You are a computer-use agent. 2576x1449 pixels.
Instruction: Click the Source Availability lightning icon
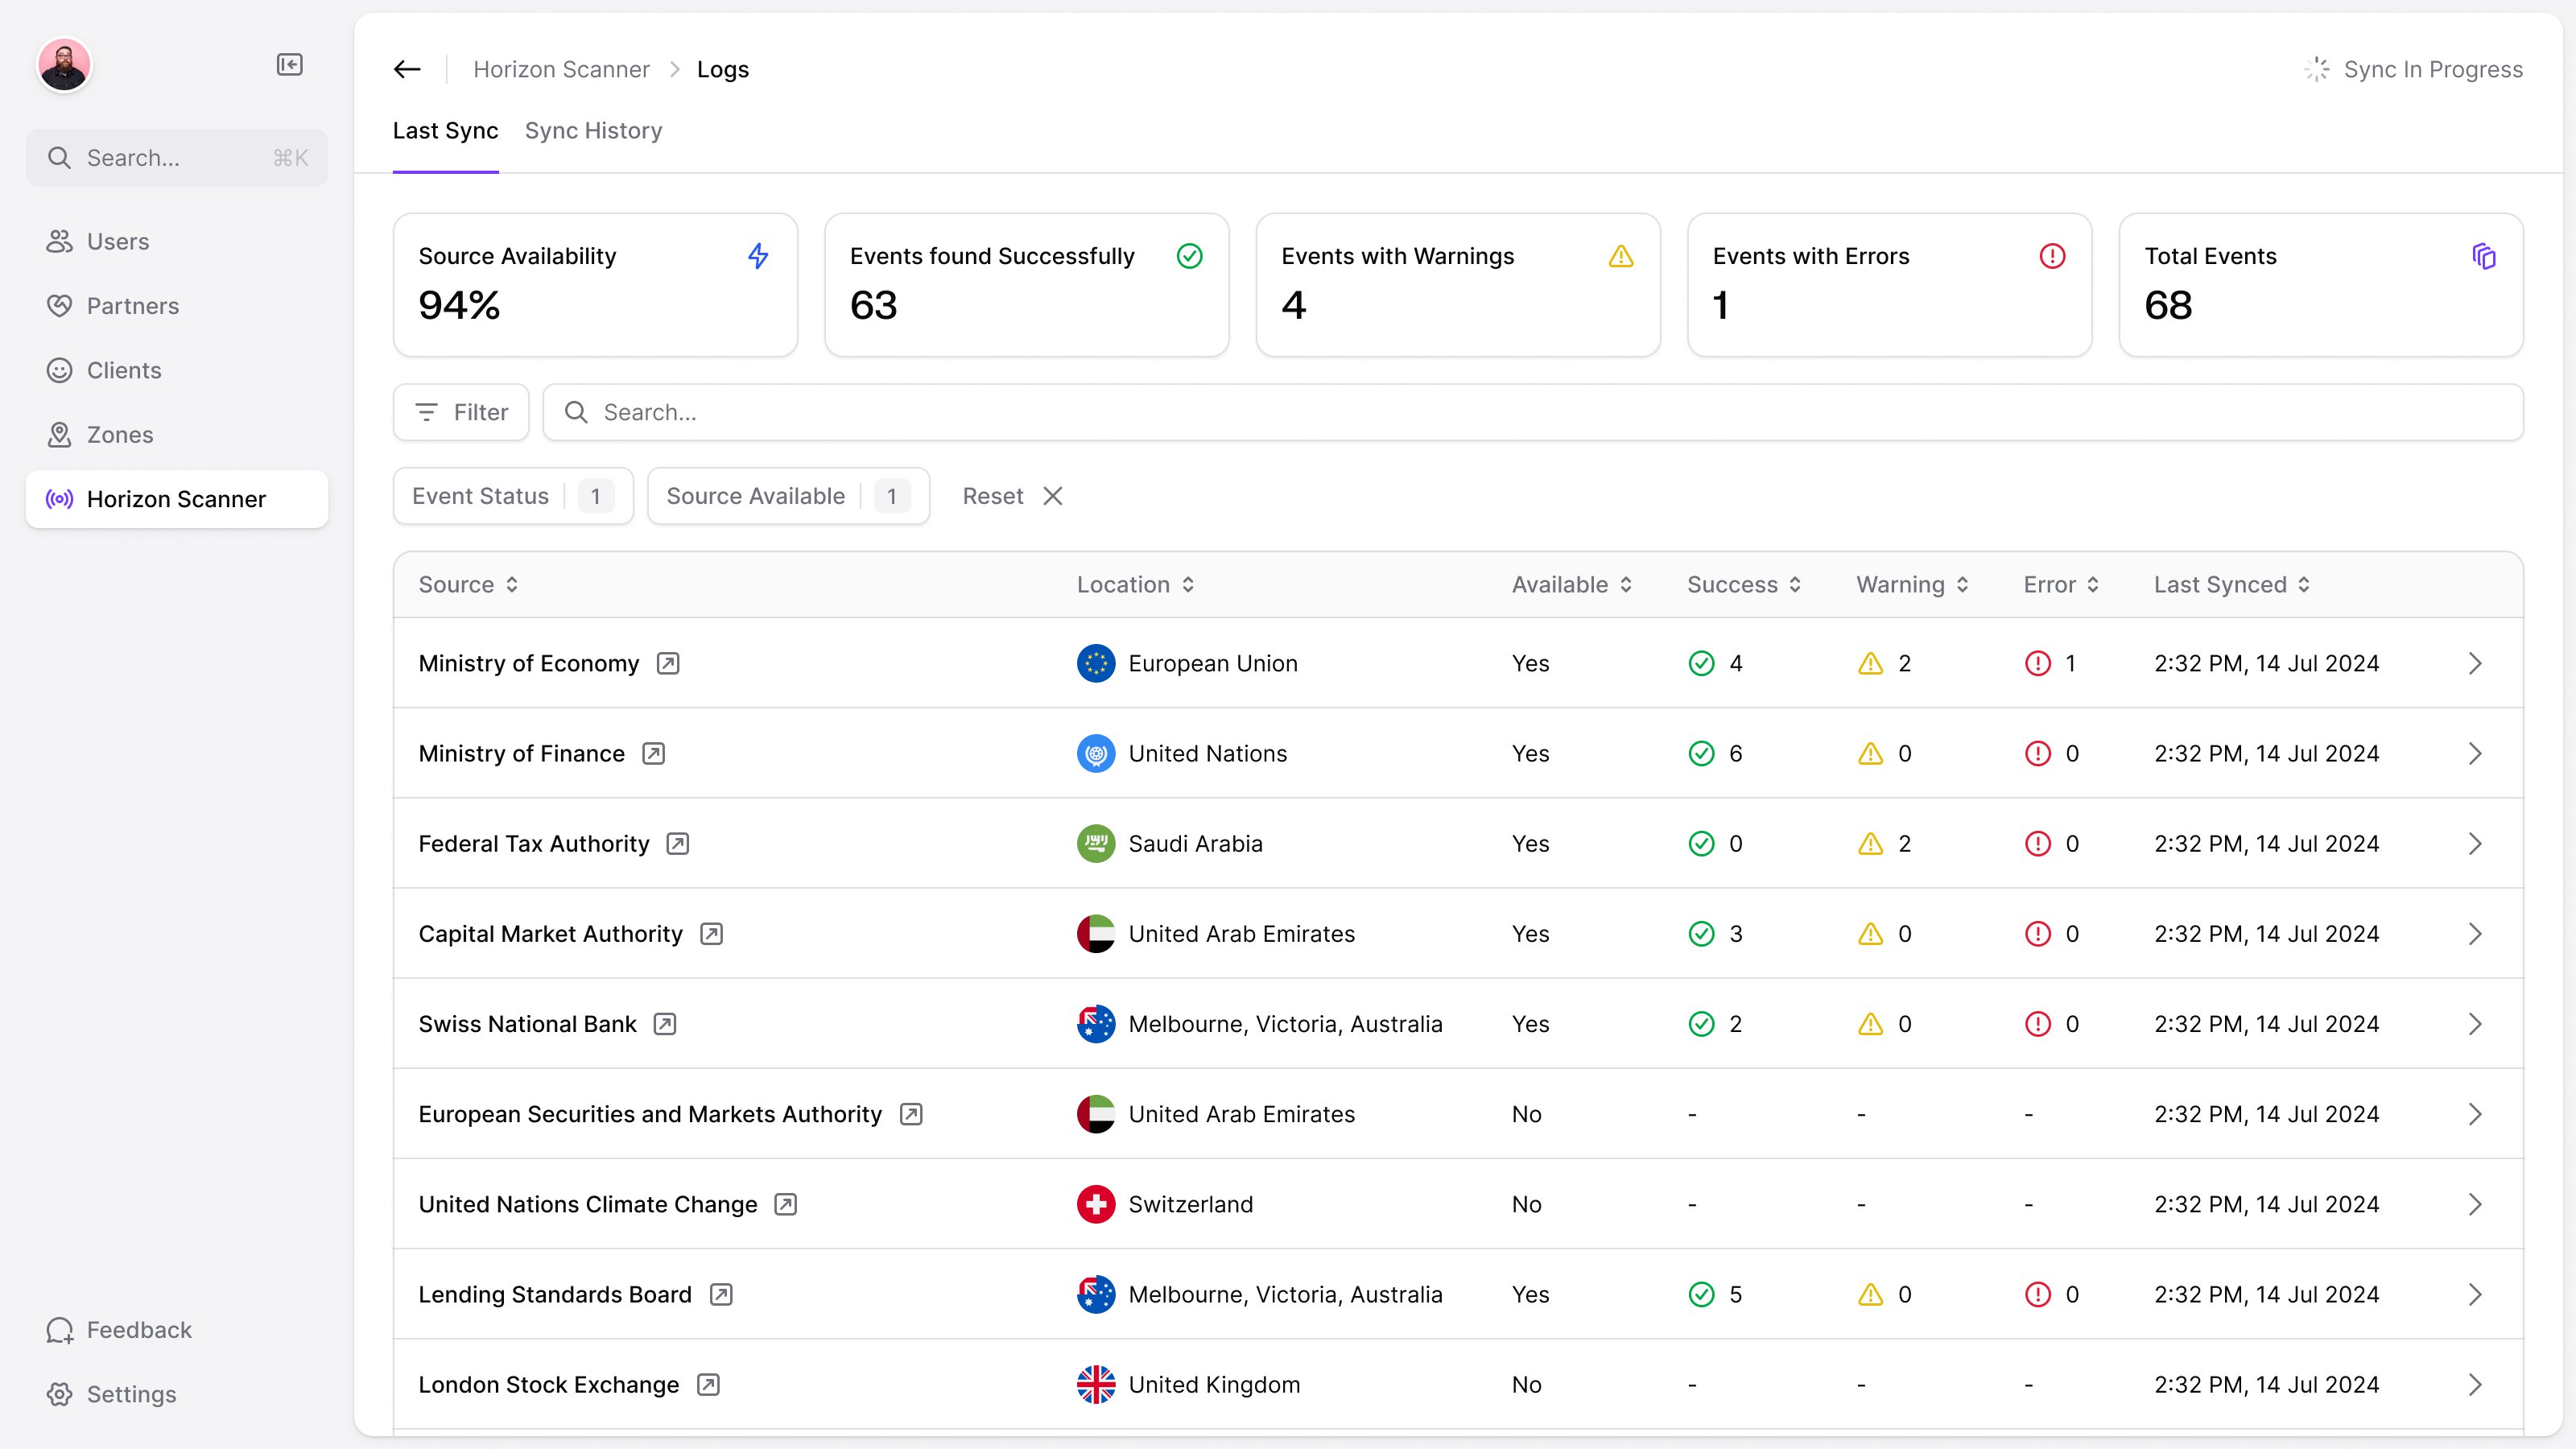pyautogui.click(x=758, y=256)
